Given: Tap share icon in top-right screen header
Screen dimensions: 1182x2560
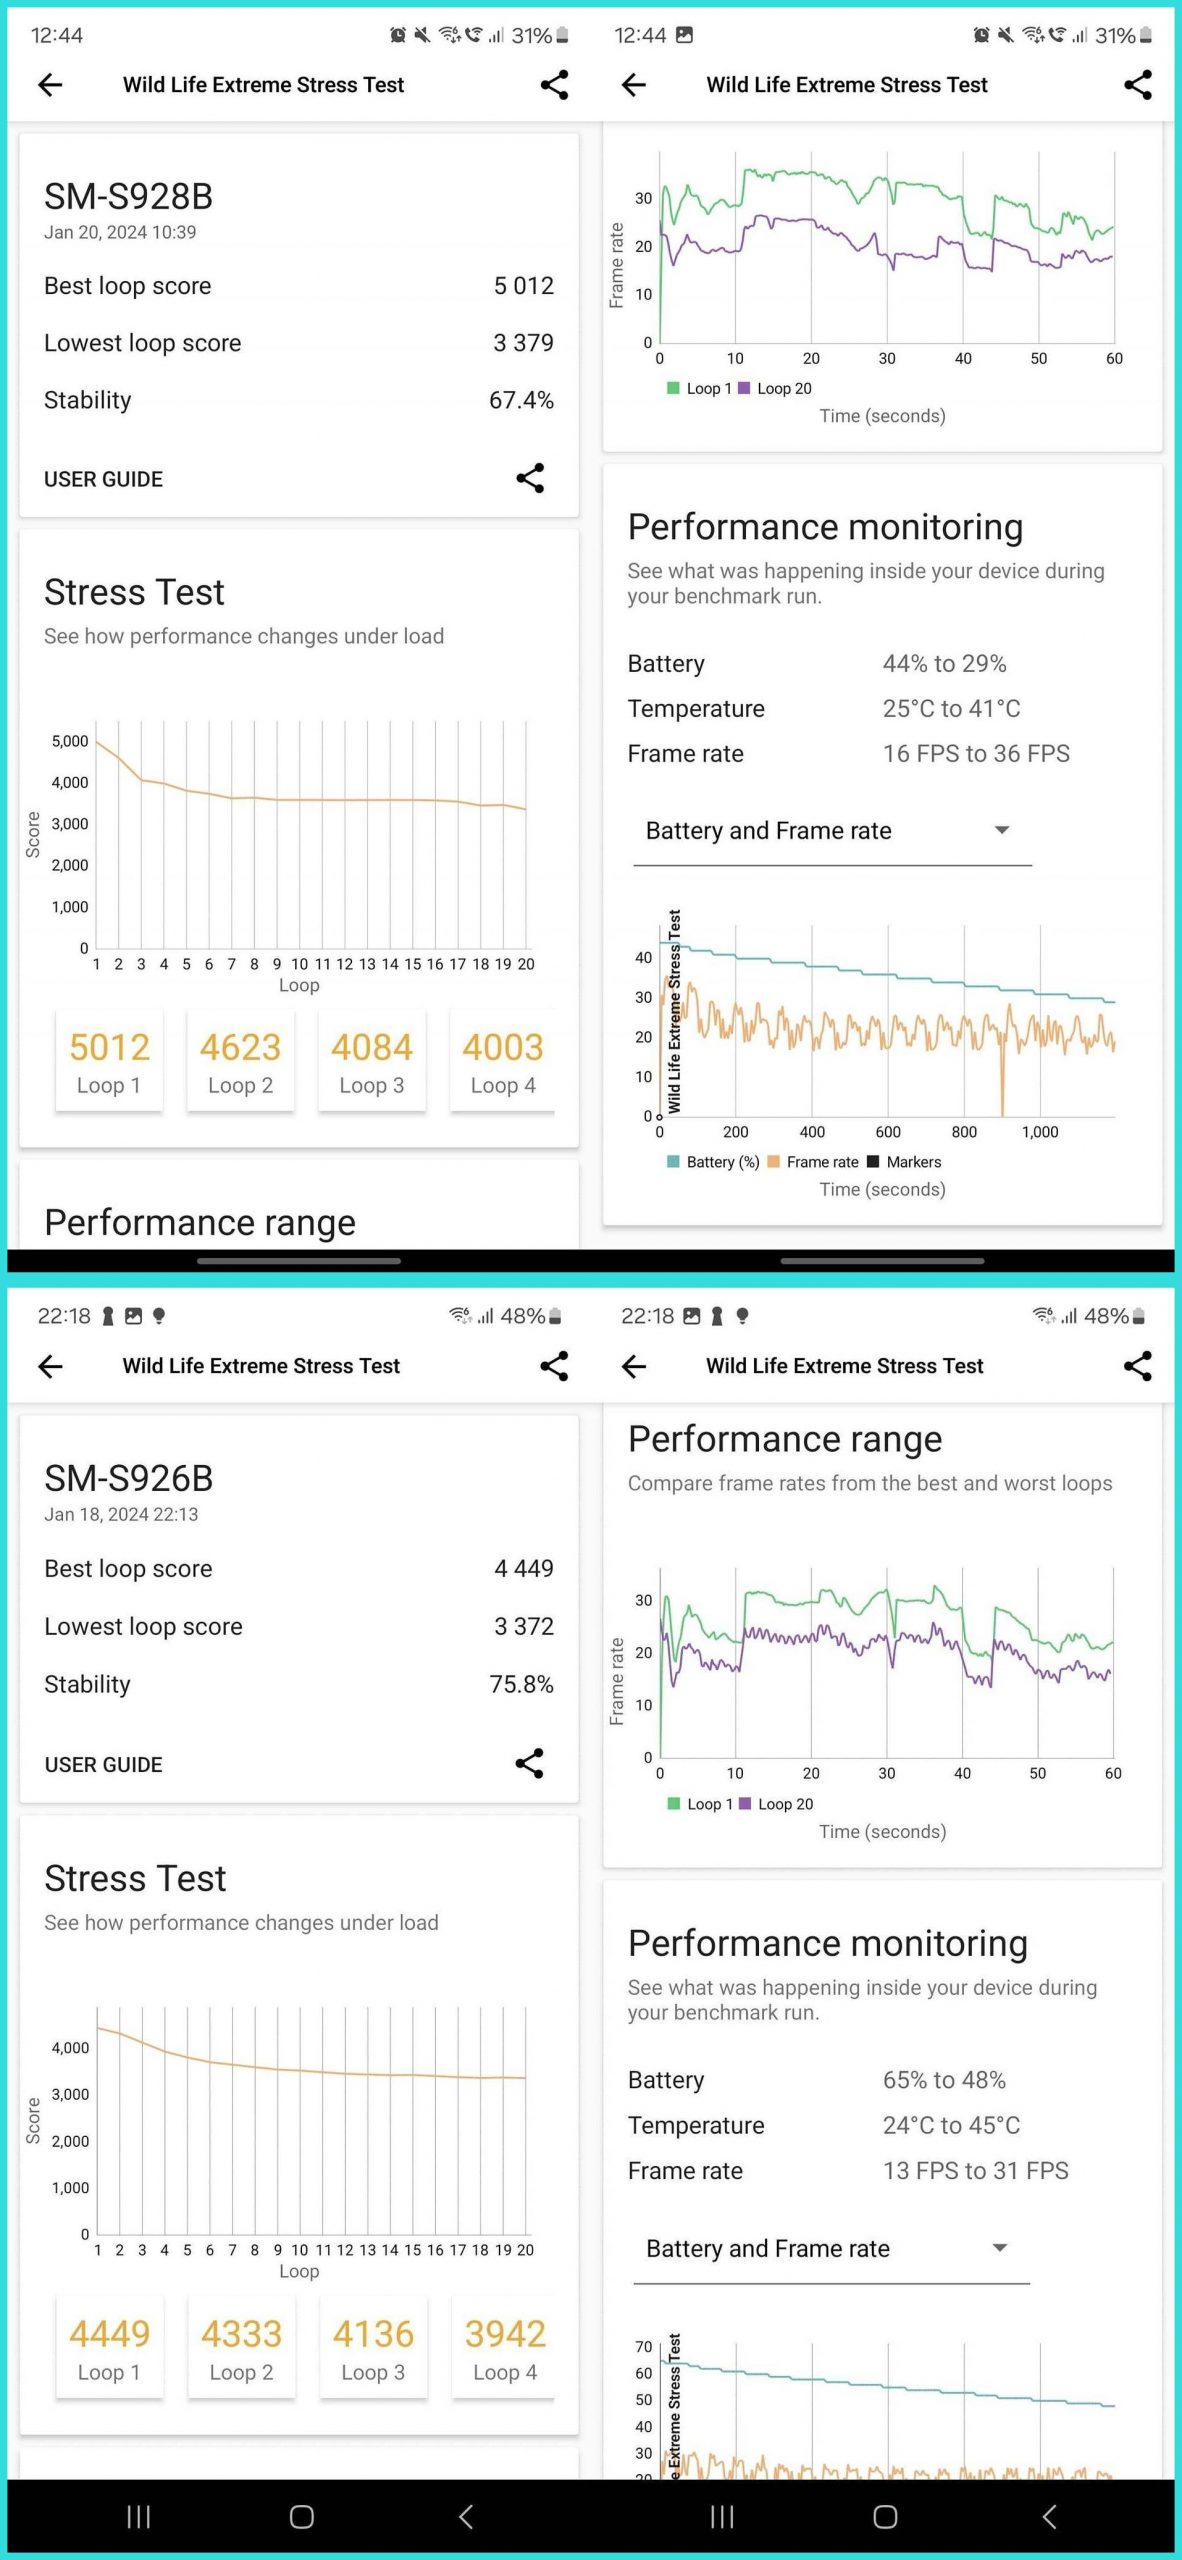Looking at the screenshot, I should [1138, 85].
